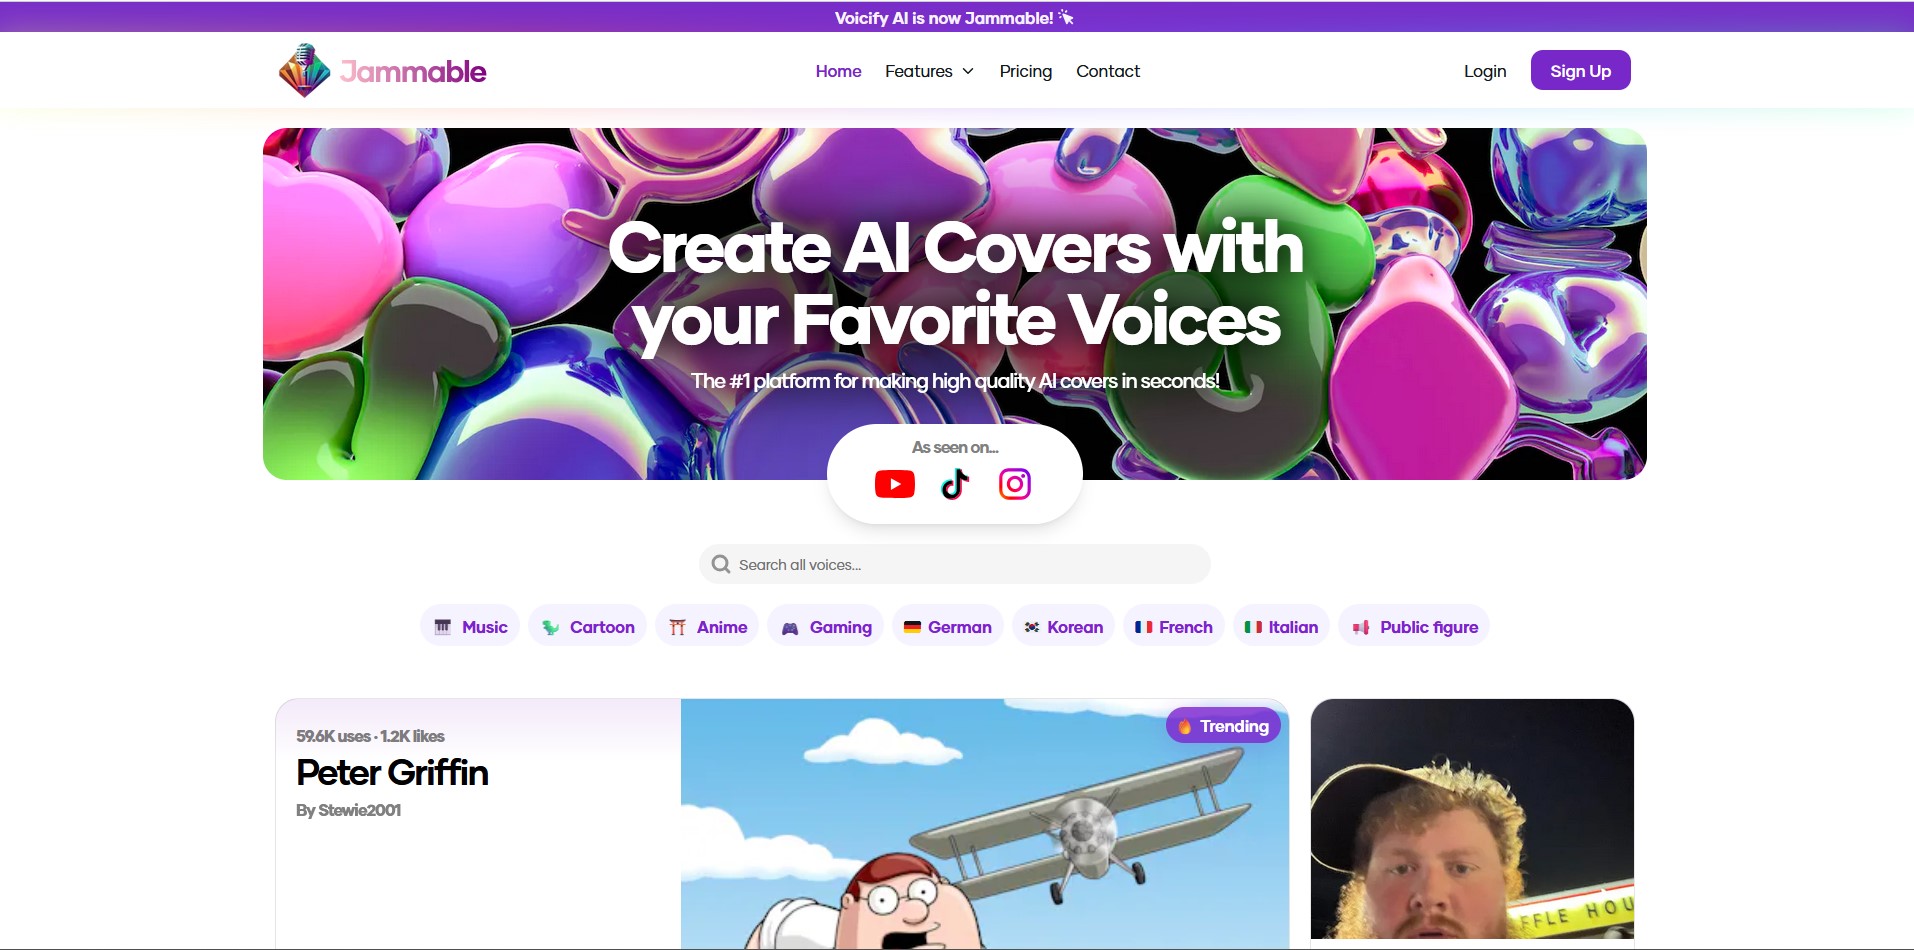1914x950 pixels.
Task: Click the Peter Griffin biplane thumbnail
Action: [984, 824]
